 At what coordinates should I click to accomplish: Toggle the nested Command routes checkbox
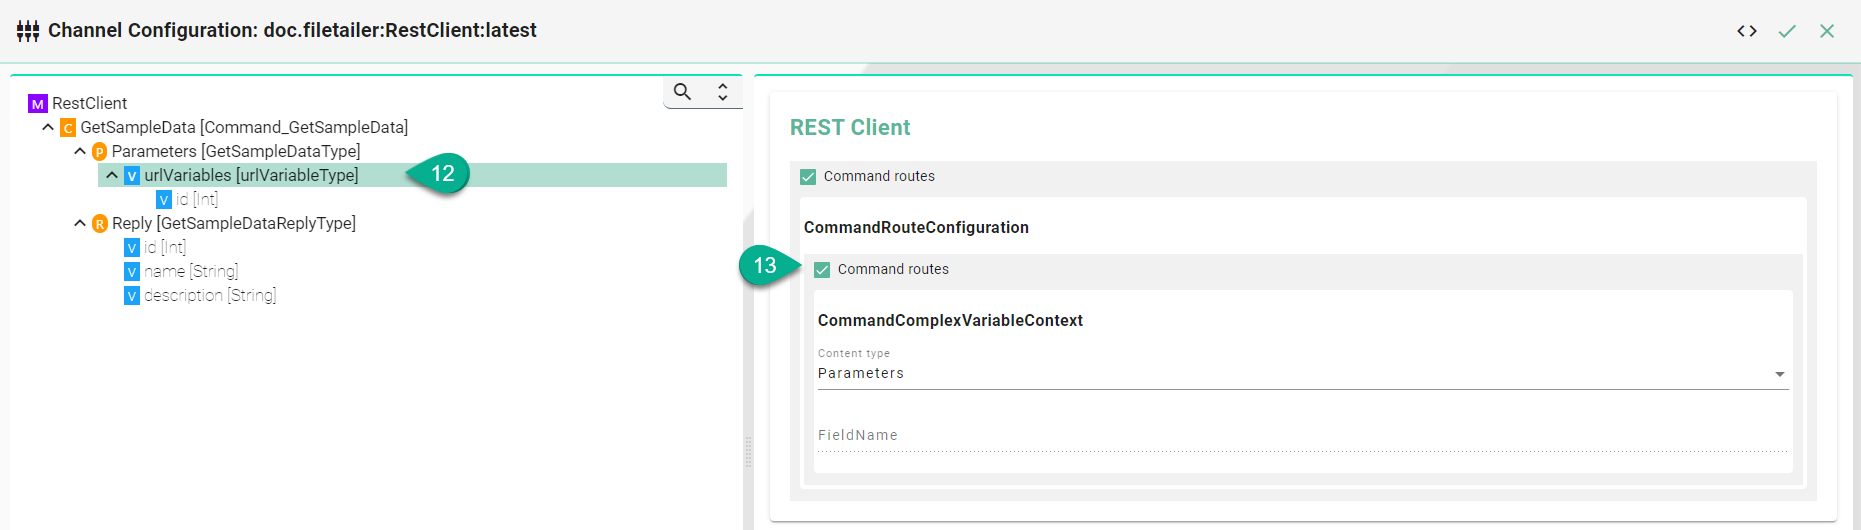click(x=822, y=270)
